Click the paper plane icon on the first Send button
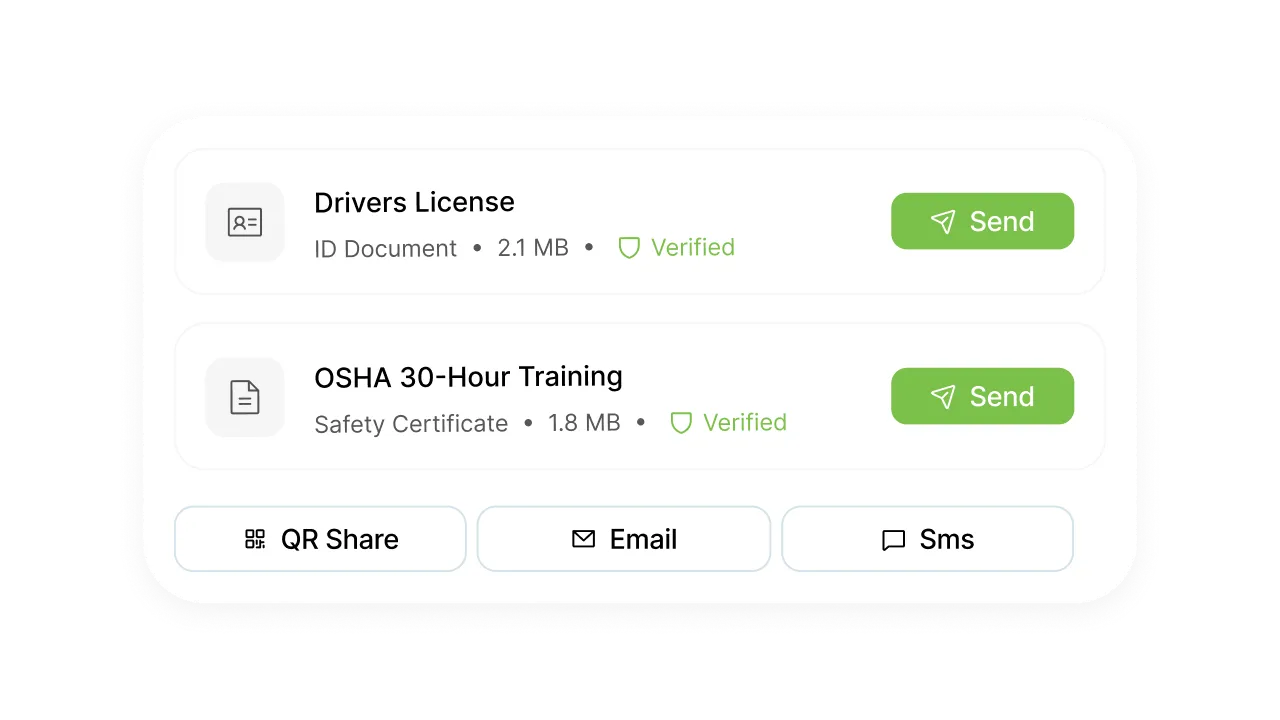Image resolution: width=1280 pixels, height=720 pixels. [942, 221]
